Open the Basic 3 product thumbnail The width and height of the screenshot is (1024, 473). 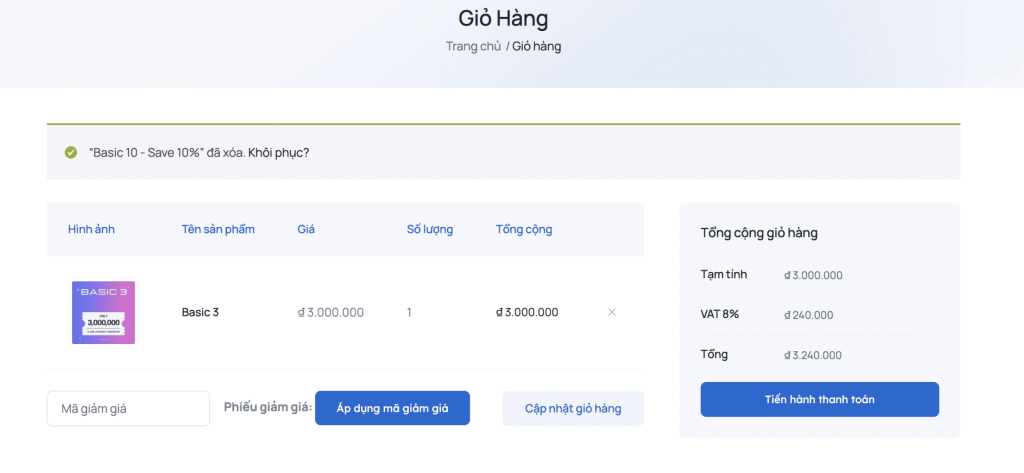(x=103, y=312)
